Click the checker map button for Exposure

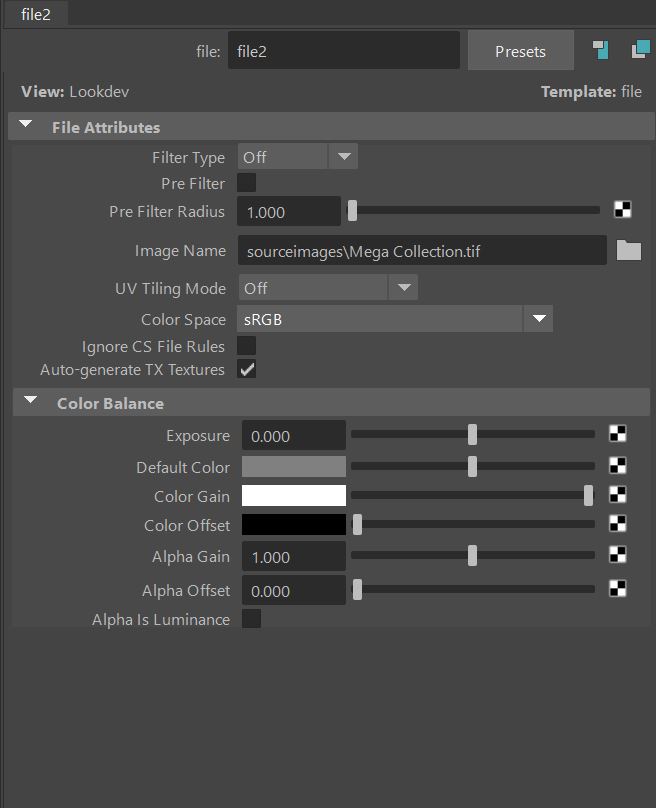tap(618, 434)
